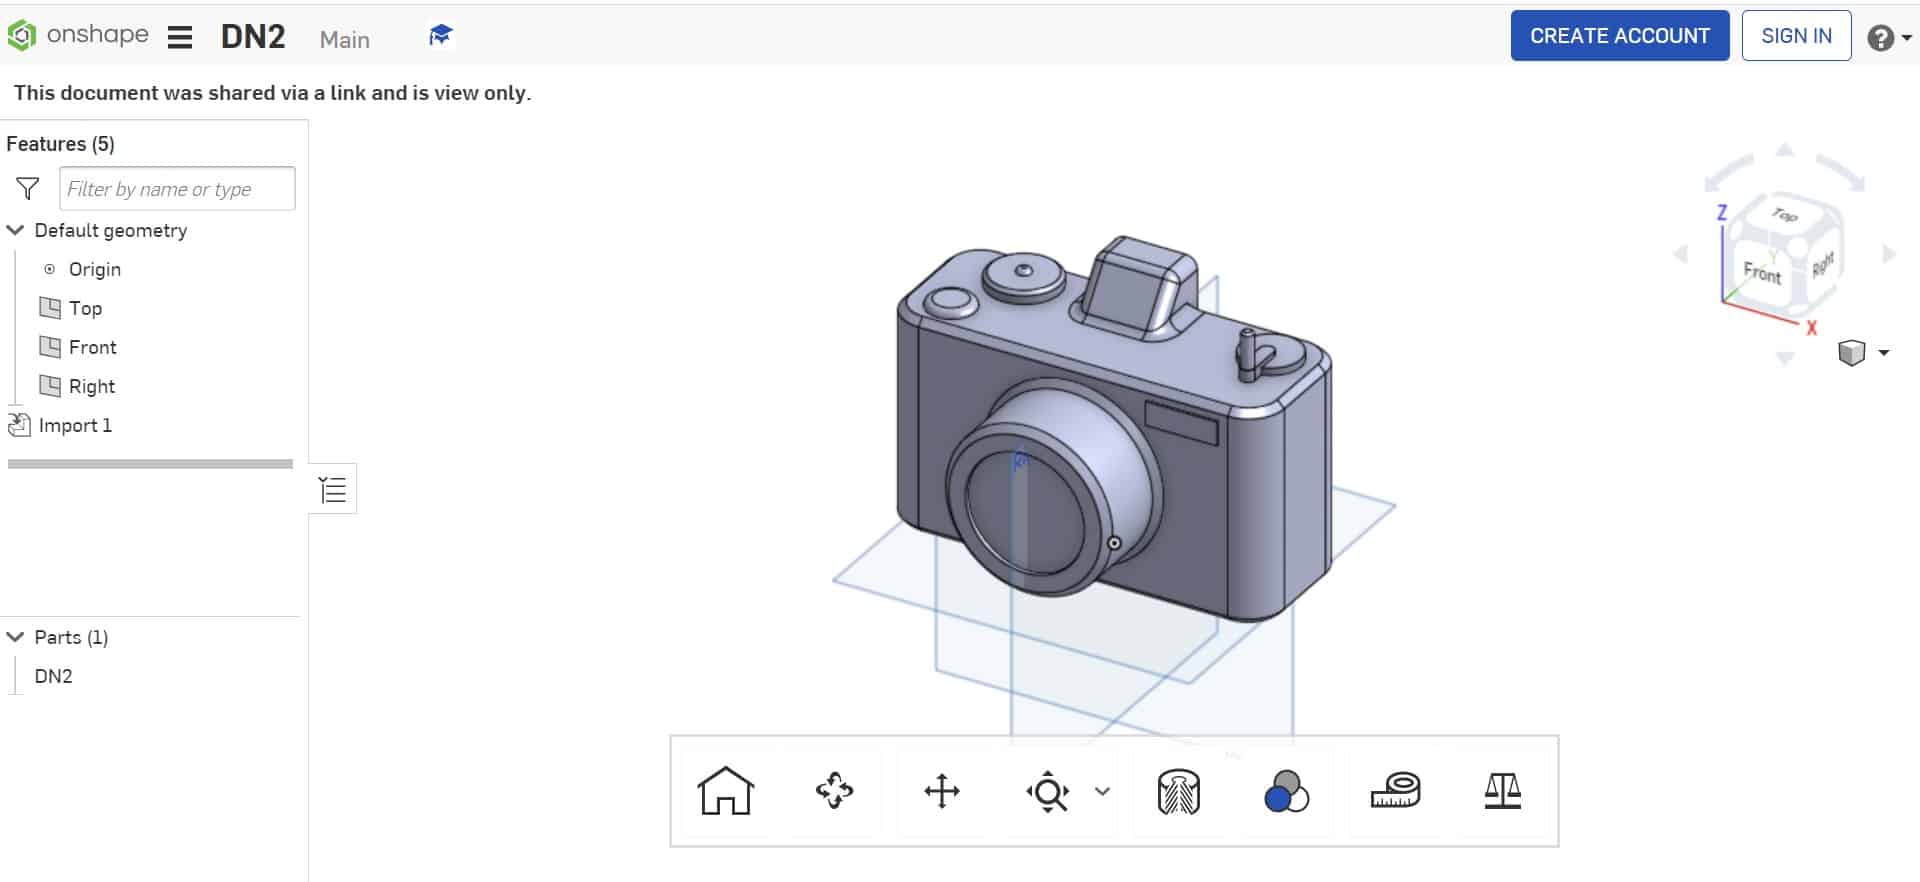Image resolution: width=1920 pixels, height=882 pixels.
Task: Click the Home view icon
Action: point(725,791)
